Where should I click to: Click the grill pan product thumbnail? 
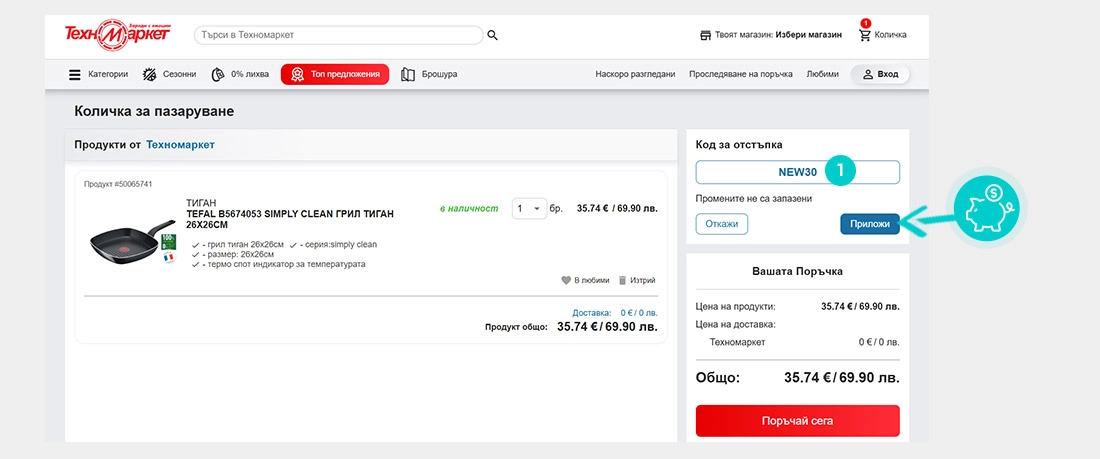coord(133,241)
